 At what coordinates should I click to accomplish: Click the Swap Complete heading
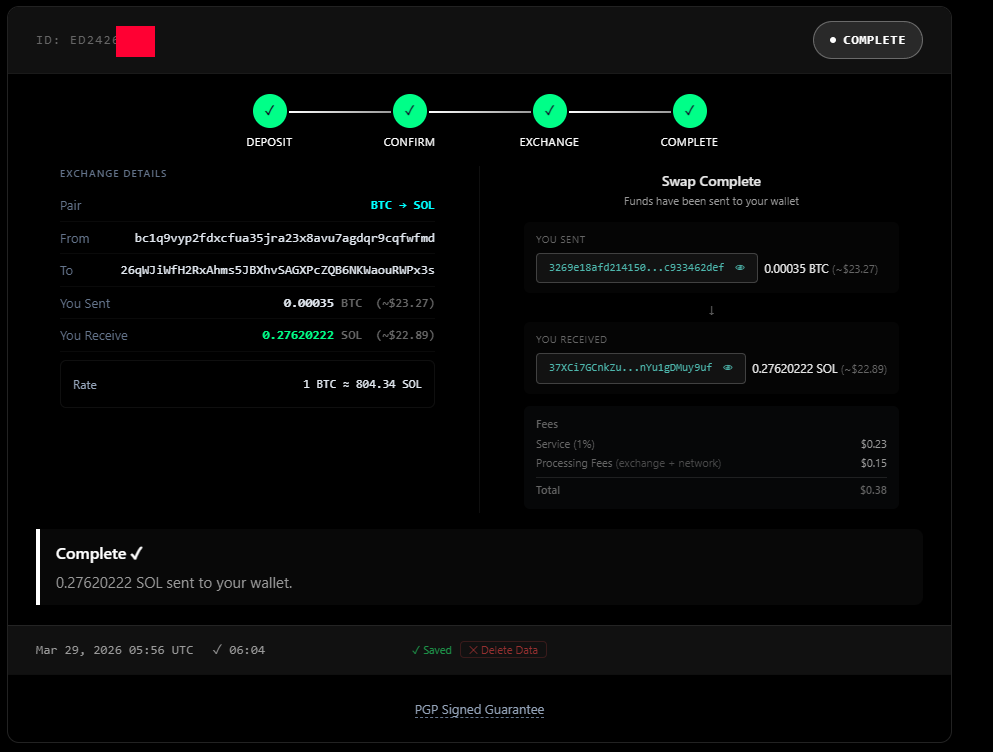tap(711, 181)
